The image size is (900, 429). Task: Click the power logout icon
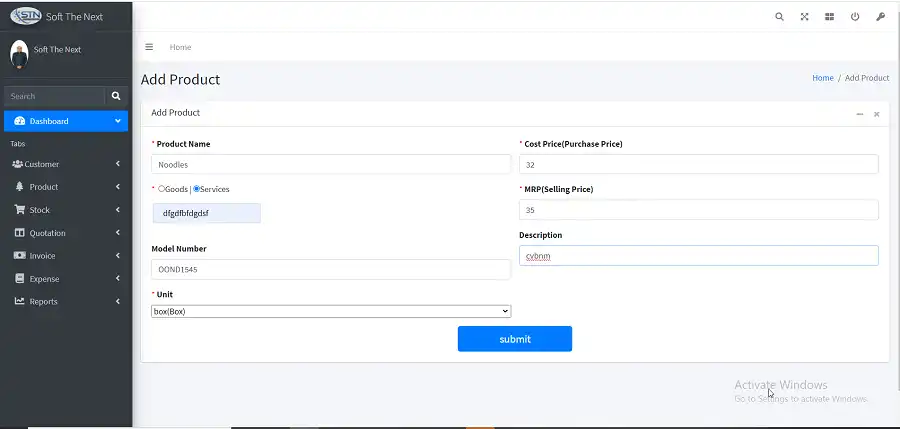855,17
